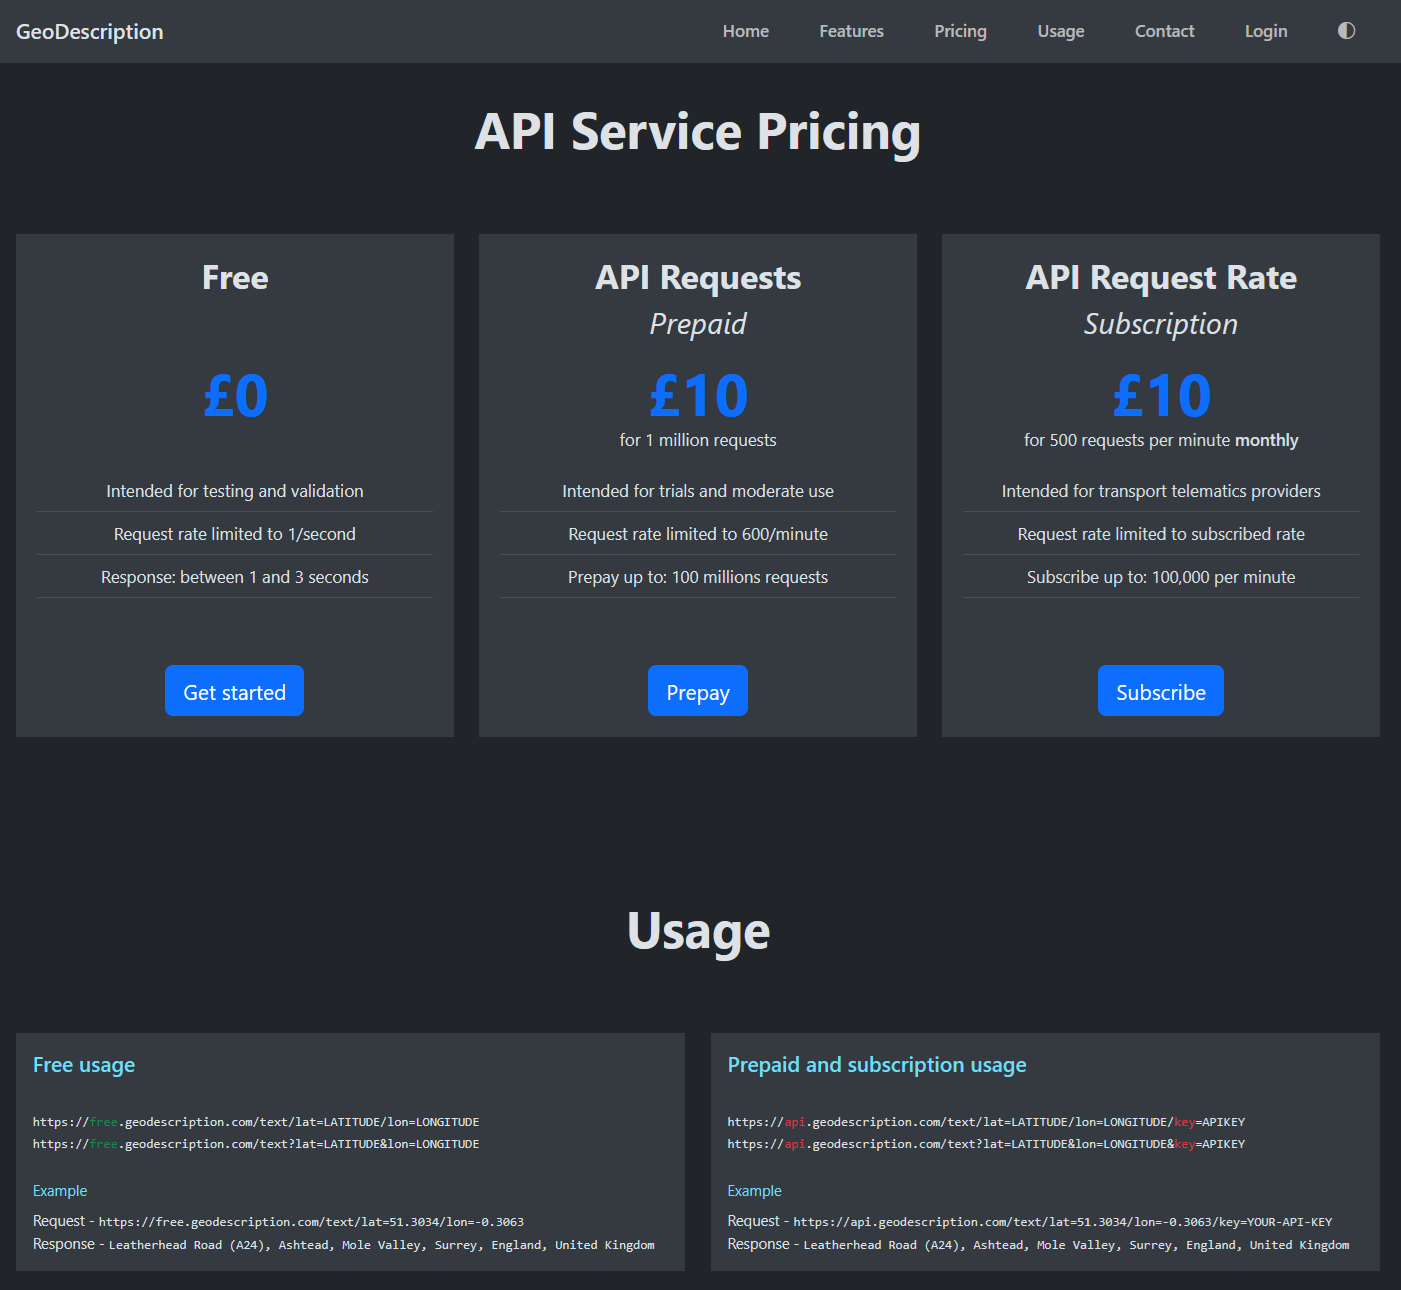Click the GeoDescription brand logo
The height and width of the screenshot is (1290, 1401).
[x=90, y=32]
